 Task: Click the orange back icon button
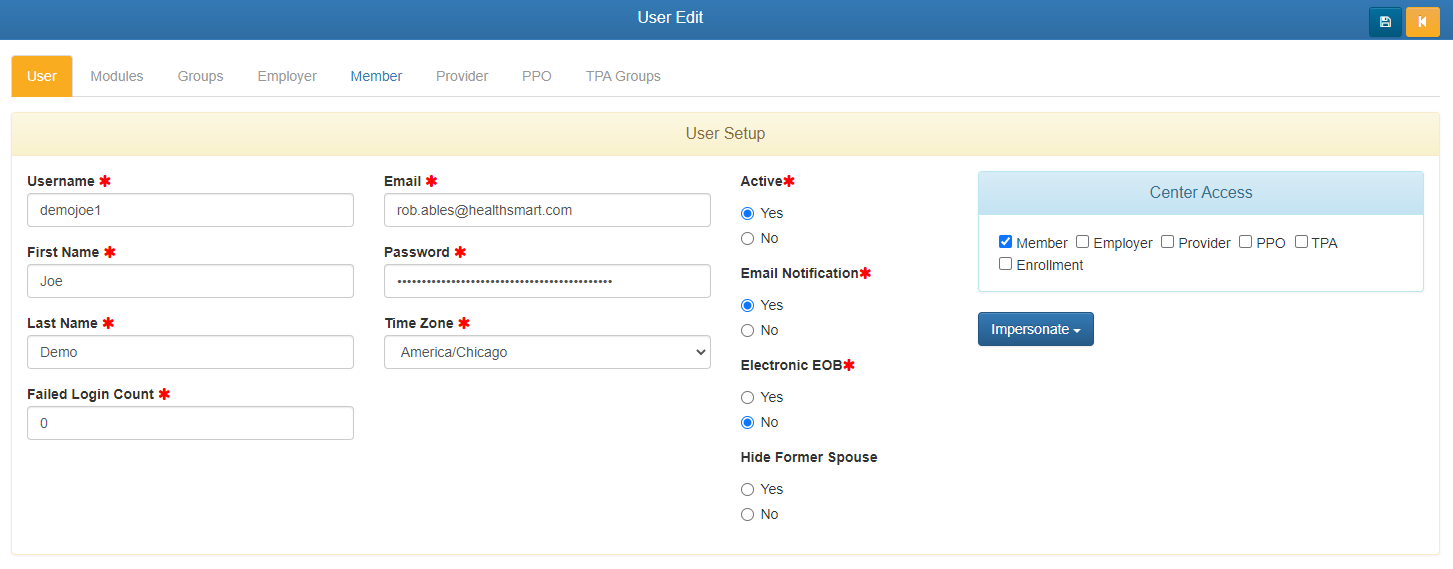(1422, 22)
